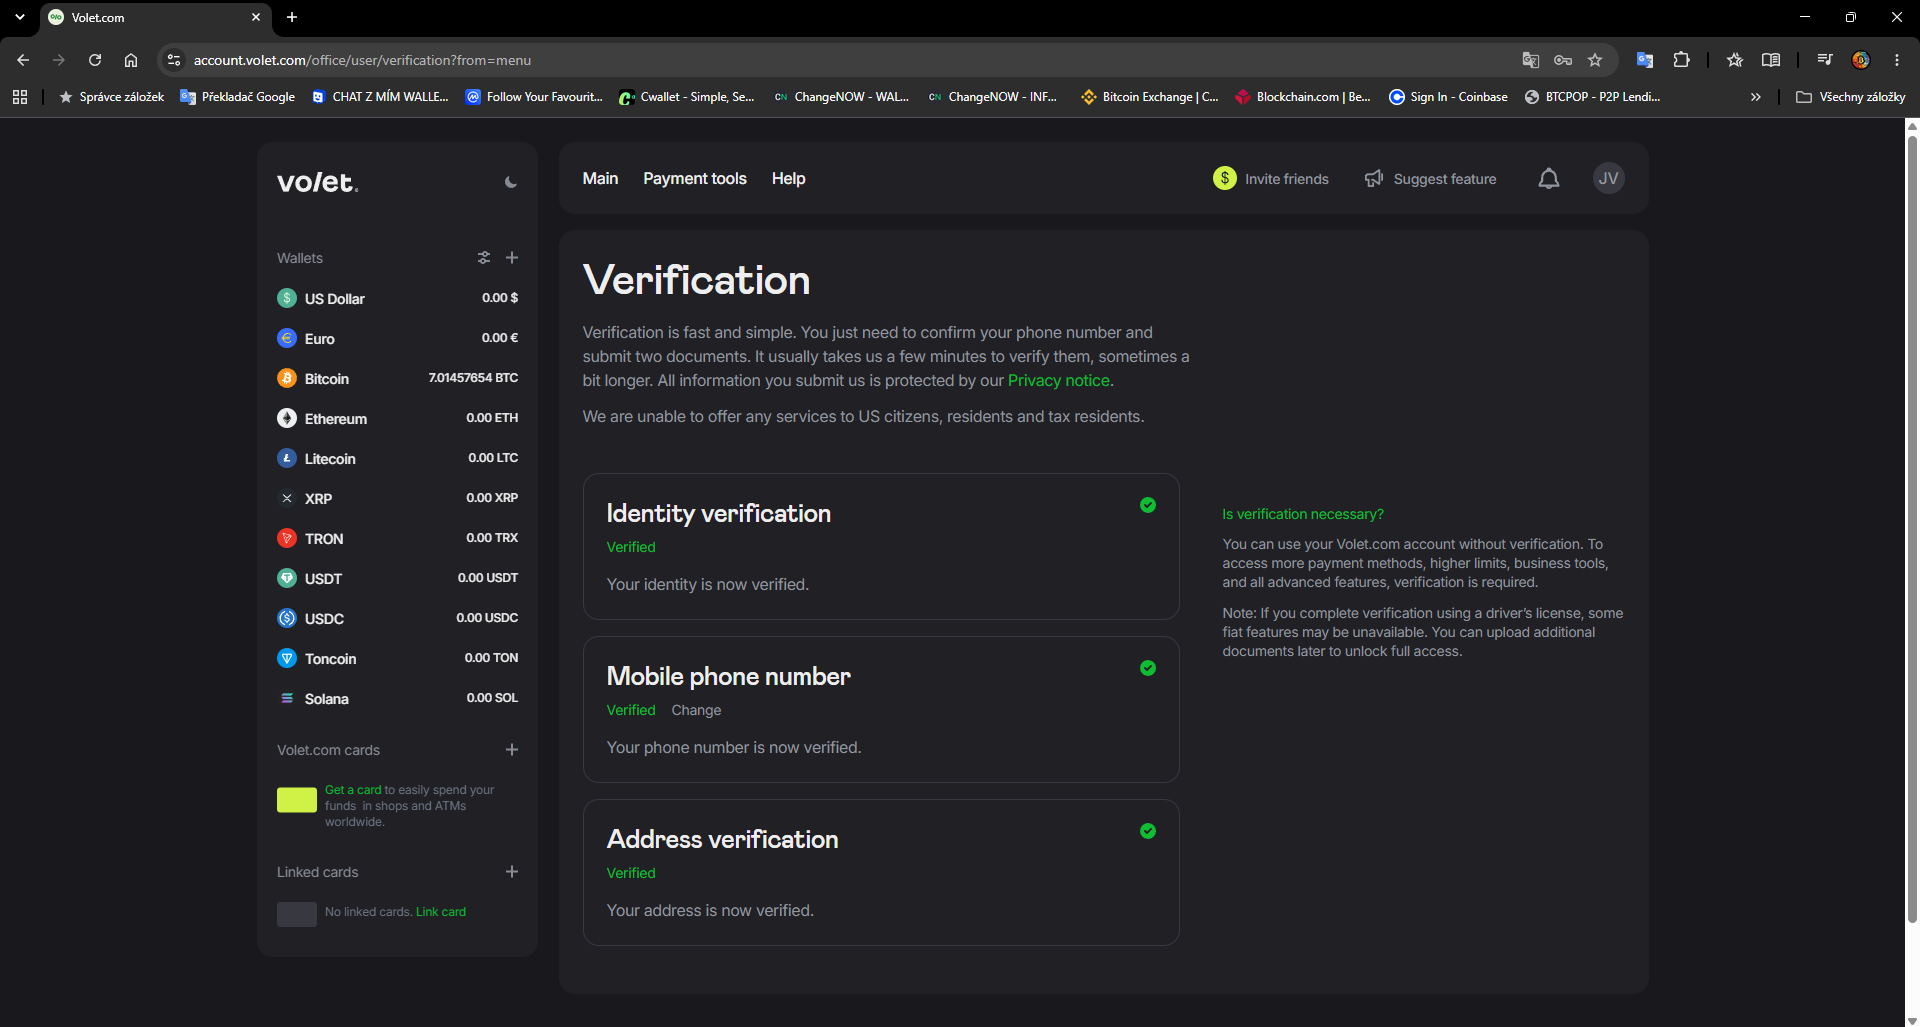Open notifications bell icon
Image resolution: width=1920 pixels, height=1027 pixels.
click(x=1549, y=179)
